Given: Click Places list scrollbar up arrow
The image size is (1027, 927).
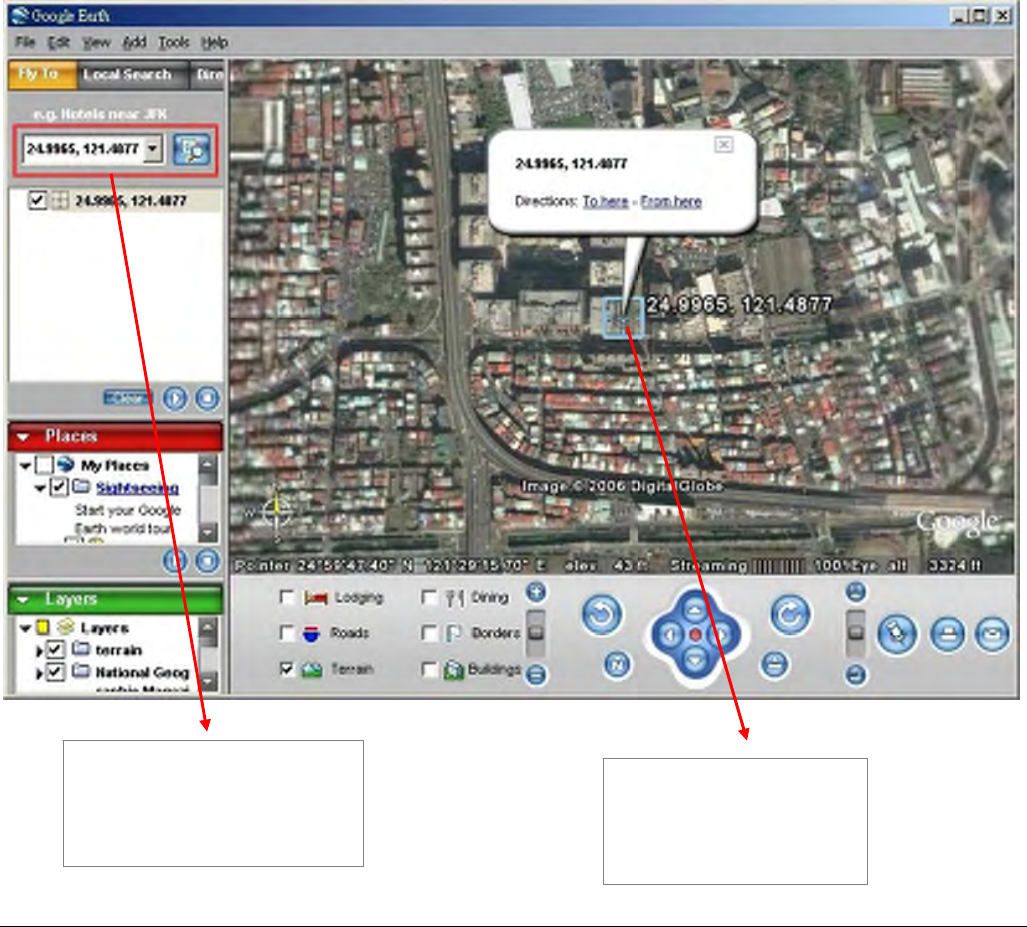Looking at the screenshot, I should tap(208, 464).
